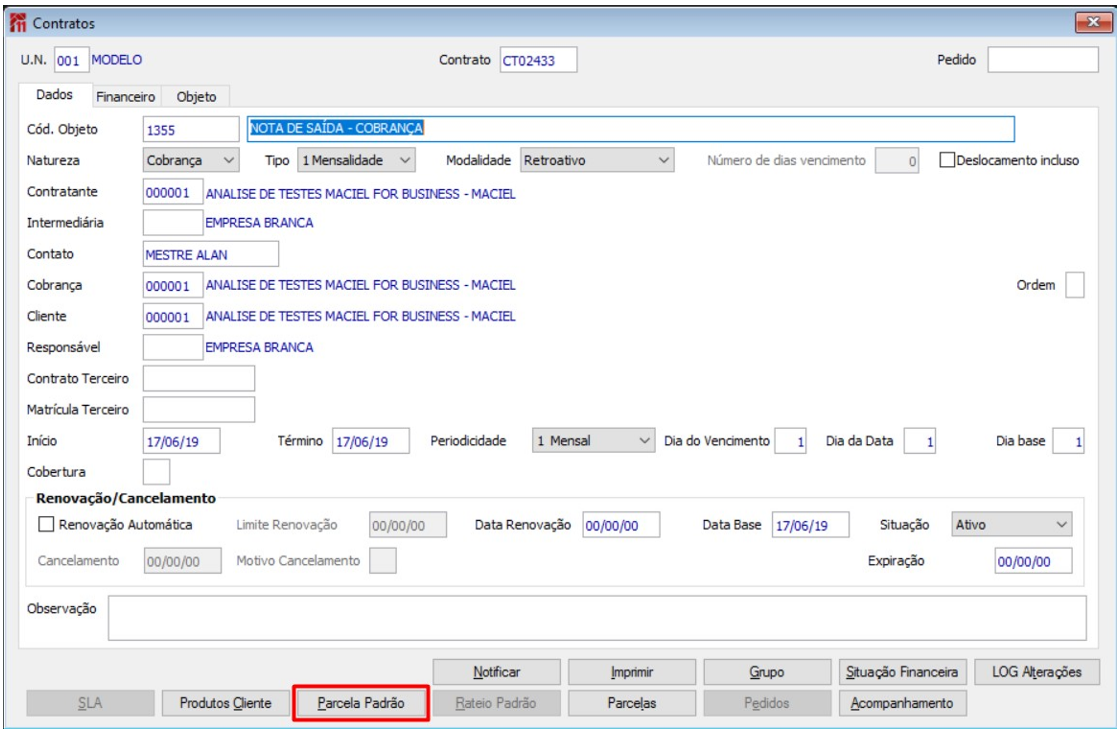Click the SLA button
Screen dimensions: 1118x731
91,703
